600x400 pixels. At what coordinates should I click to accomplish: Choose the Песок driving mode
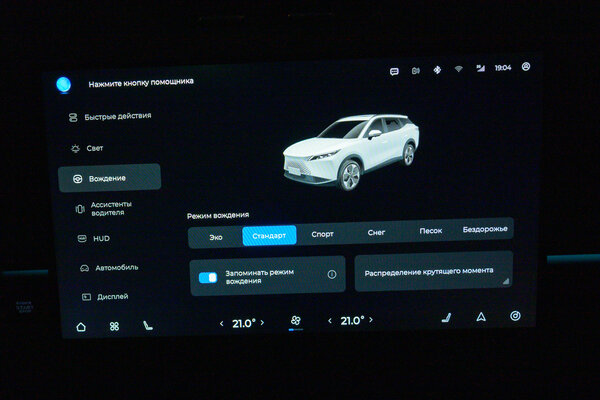(430, 231)
